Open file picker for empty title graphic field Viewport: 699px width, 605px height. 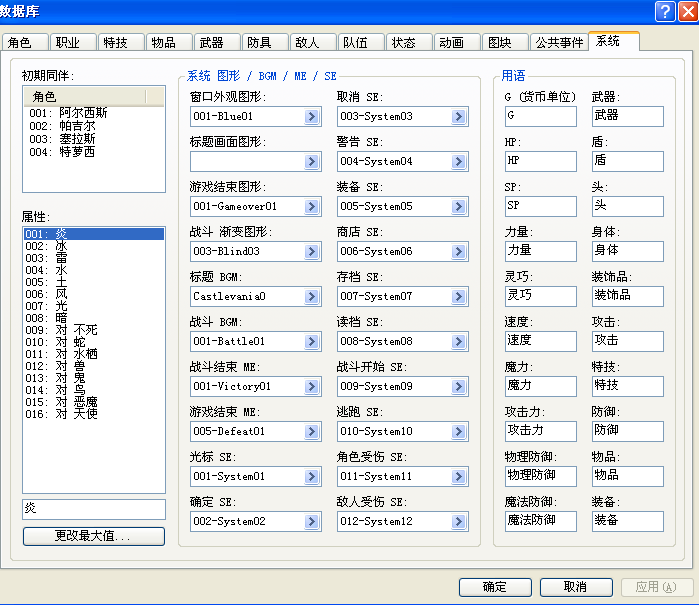tap(312, 161)
